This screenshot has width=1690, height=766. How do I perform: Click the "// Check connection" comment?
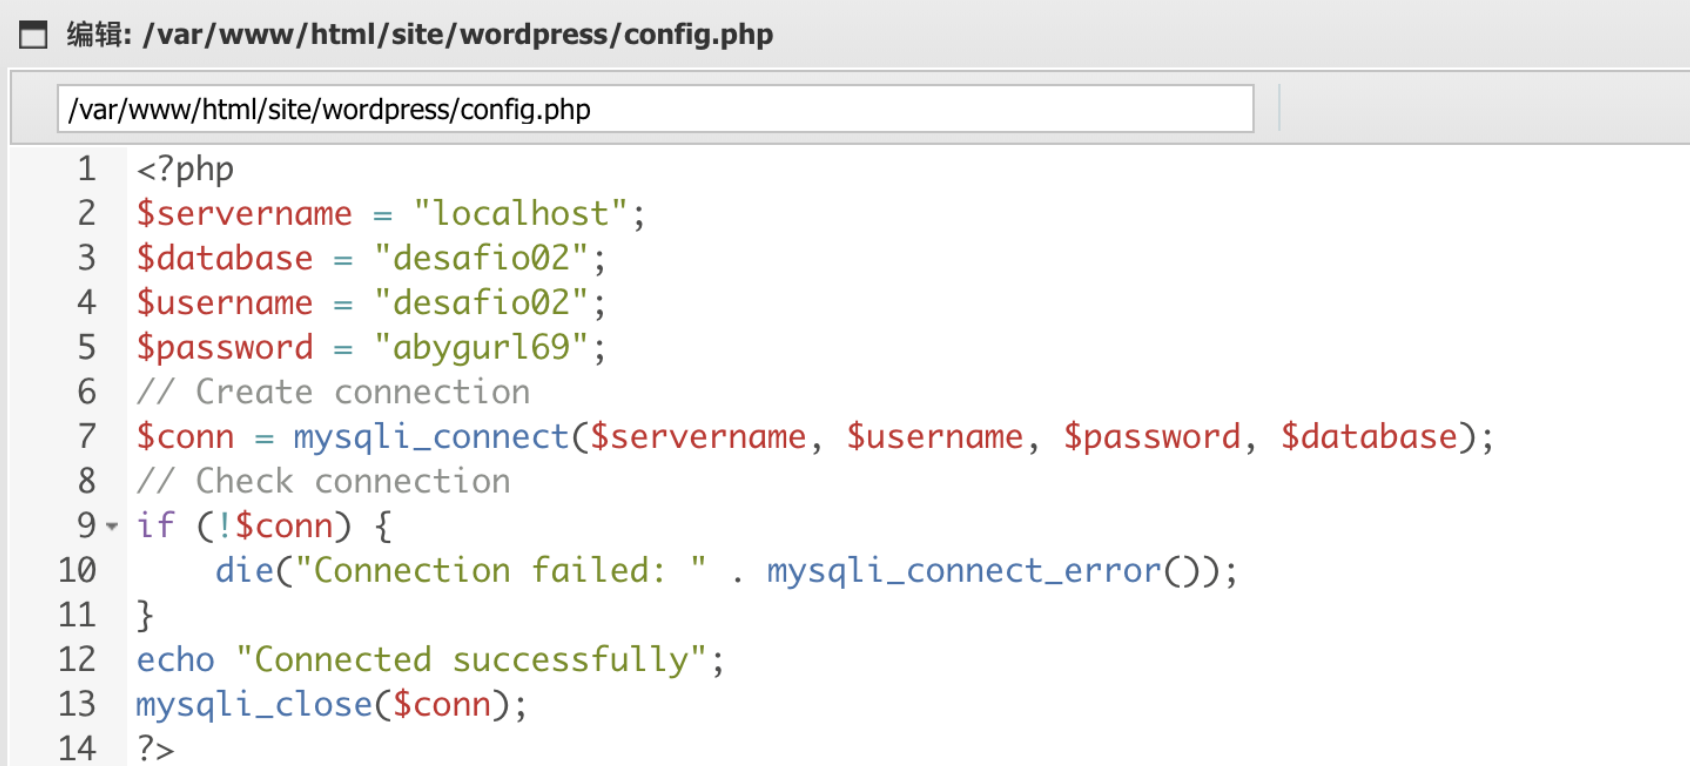(323, 481)
